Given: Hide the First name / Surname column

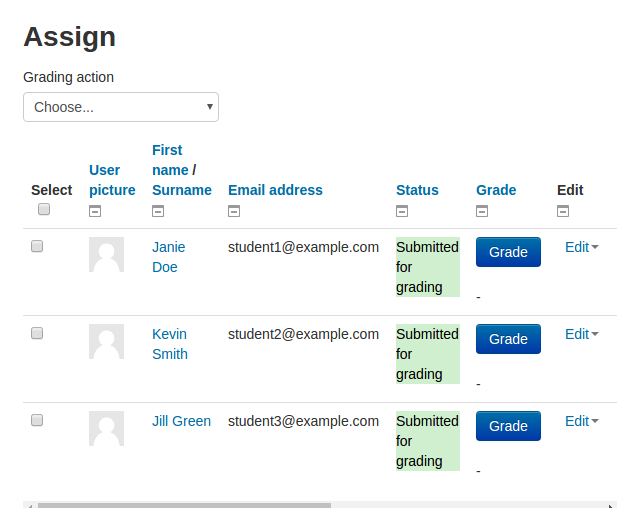Looking at the screenshot, I should tap(158, 211).
